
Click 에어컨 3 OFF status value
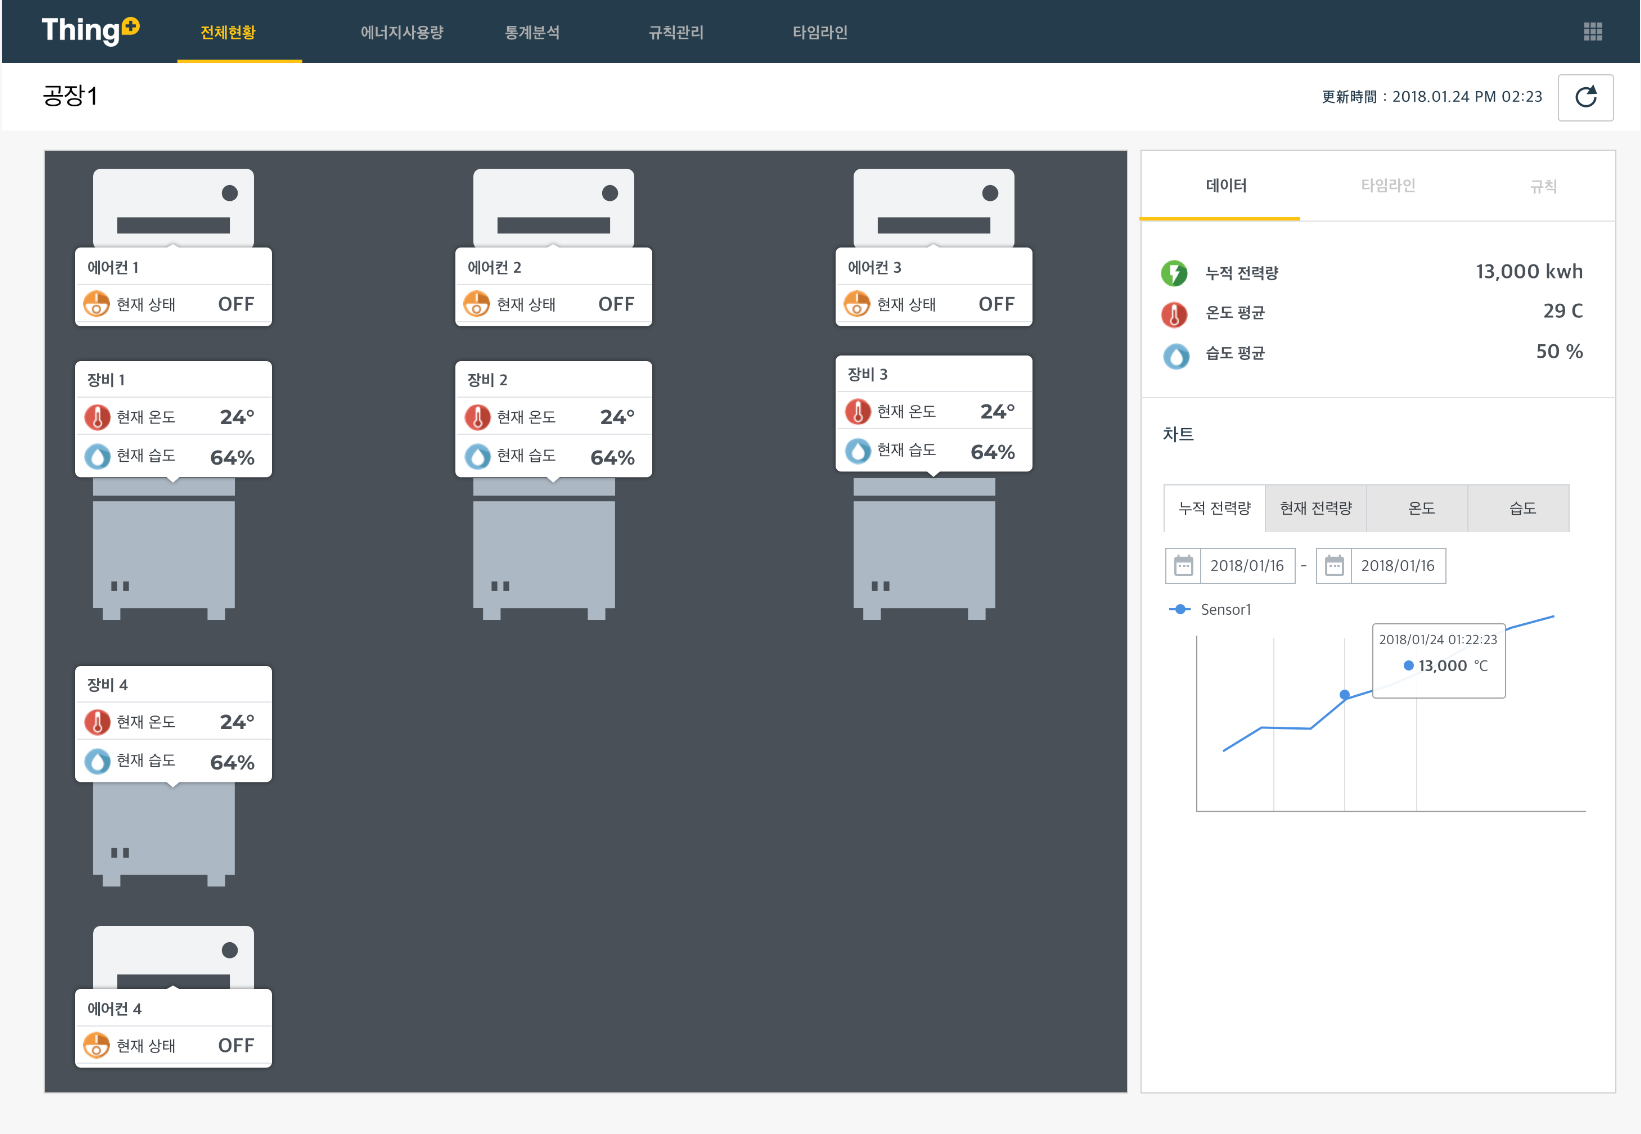point(996,304)
